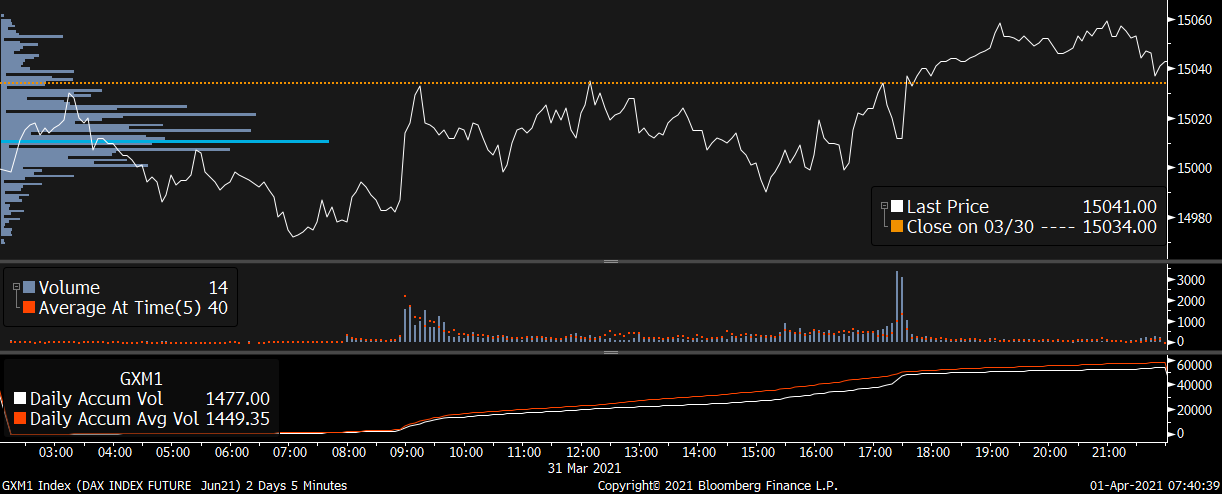
Task: Select the Volume legend label
Action: pyautogui.click(x=69, y=288)
